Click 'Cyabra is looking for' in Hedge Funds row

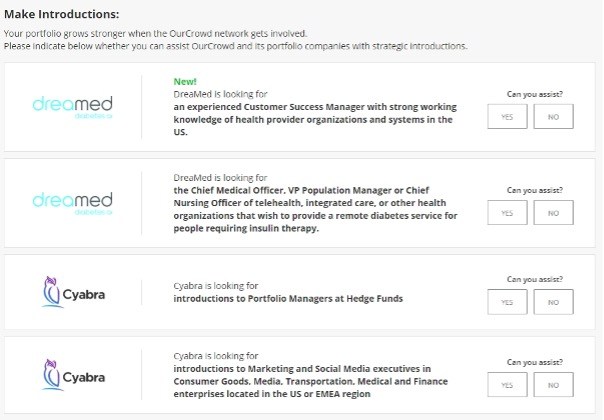pyautogui.click(x=216, y=286)
